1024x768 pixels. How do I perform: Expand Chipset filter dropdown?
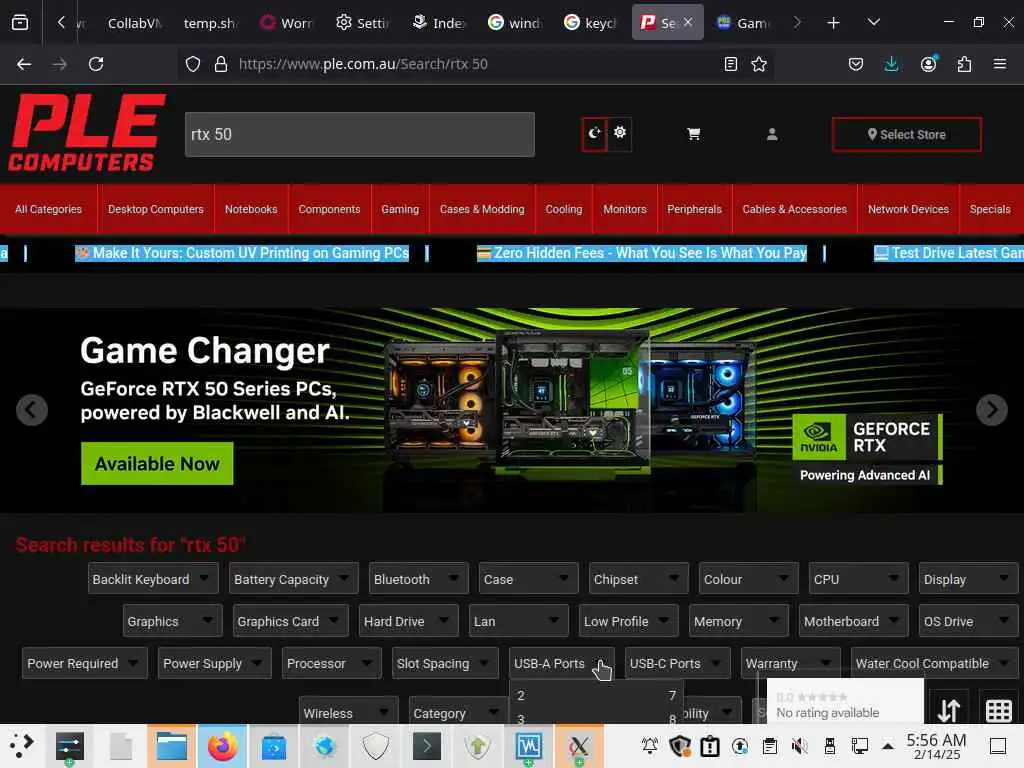(x=638, y=579)
